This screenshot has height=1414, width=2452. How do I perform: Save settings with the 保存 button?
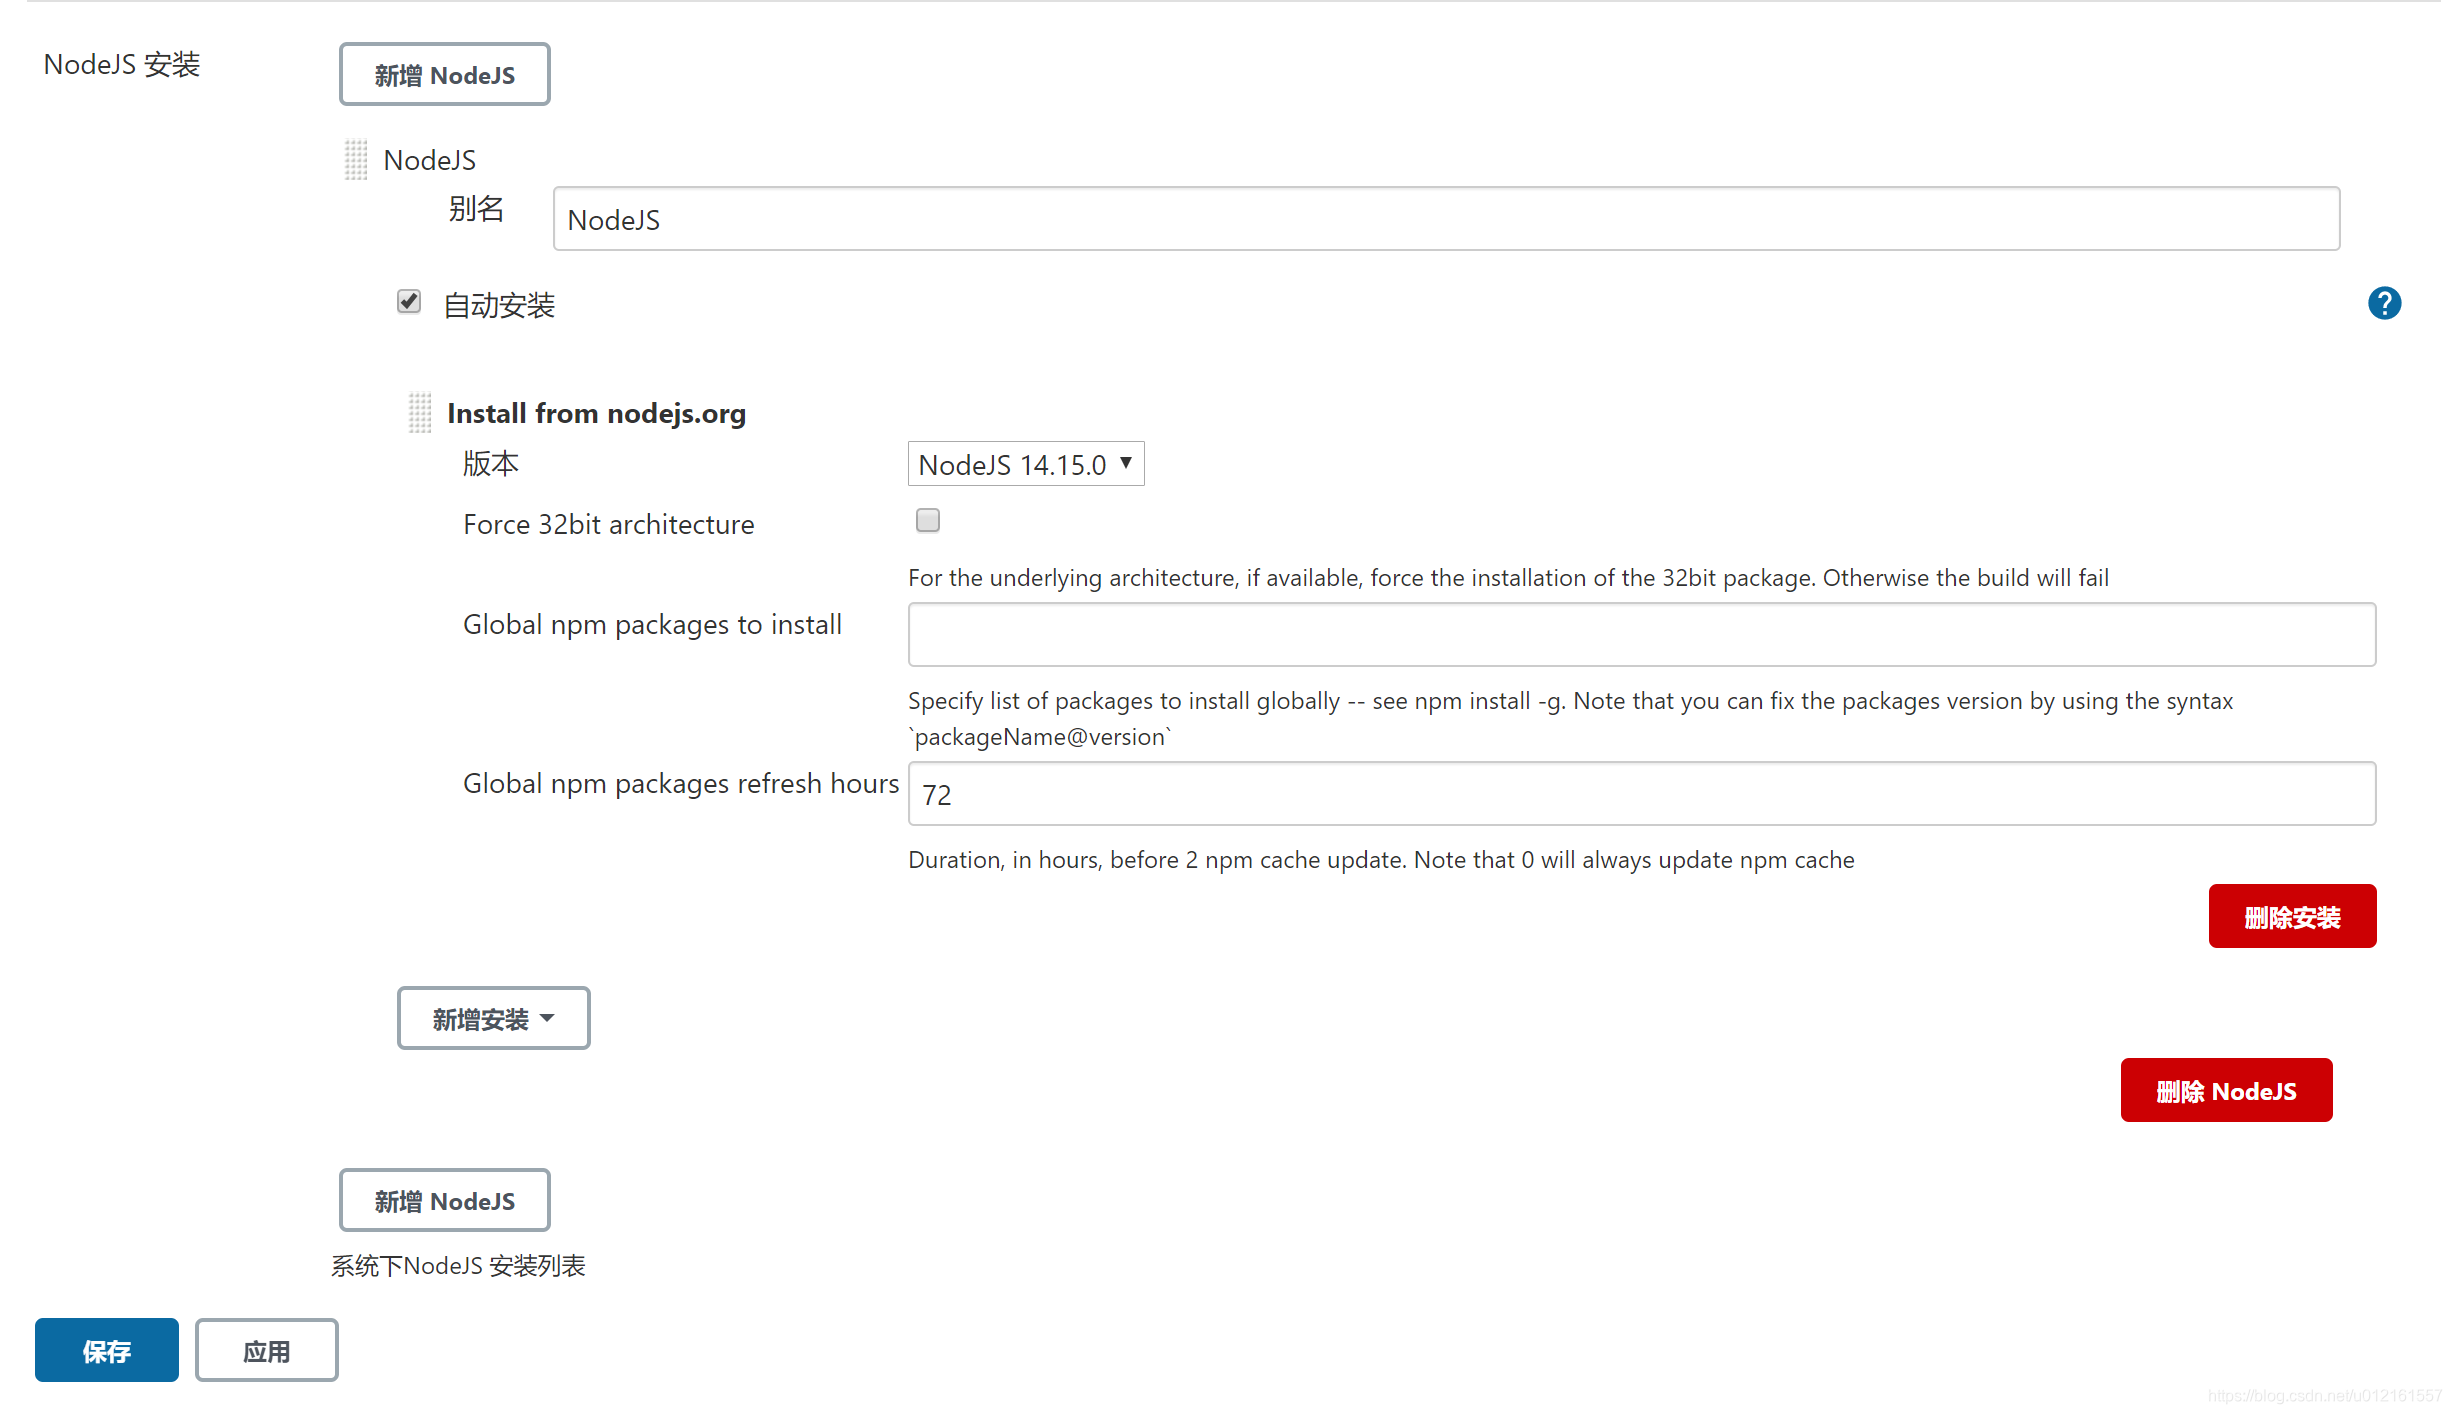tap(107, 1350)
